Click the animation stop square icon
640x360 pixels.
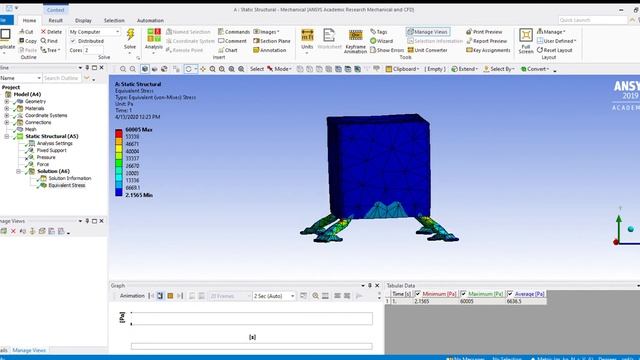(170, 296)
